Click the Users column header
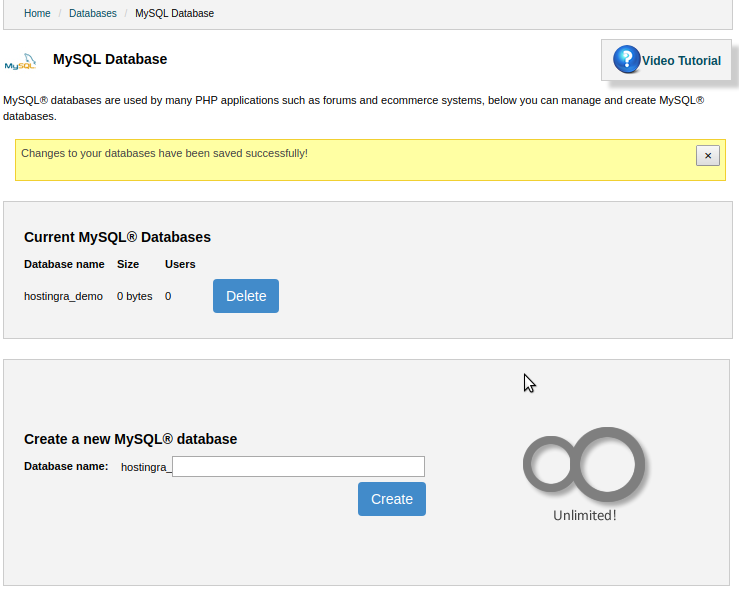 coord(180,264)
